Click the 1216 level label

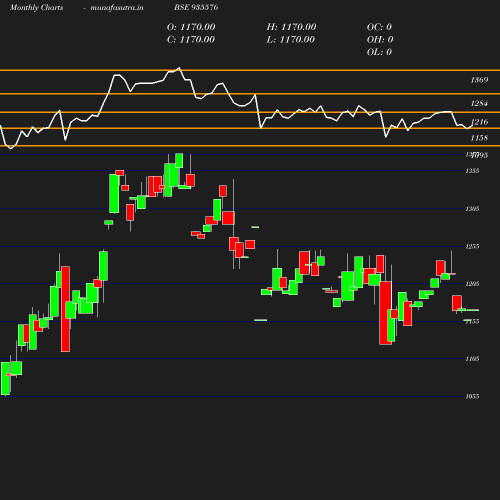click(480, 122)
